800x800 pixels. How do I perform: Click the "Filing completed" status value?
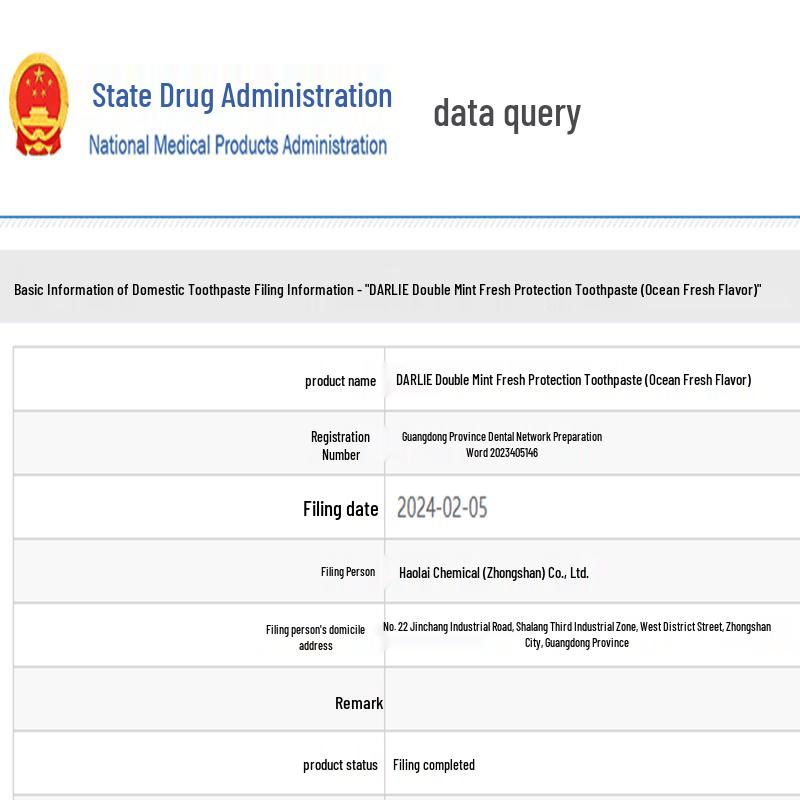434,765
